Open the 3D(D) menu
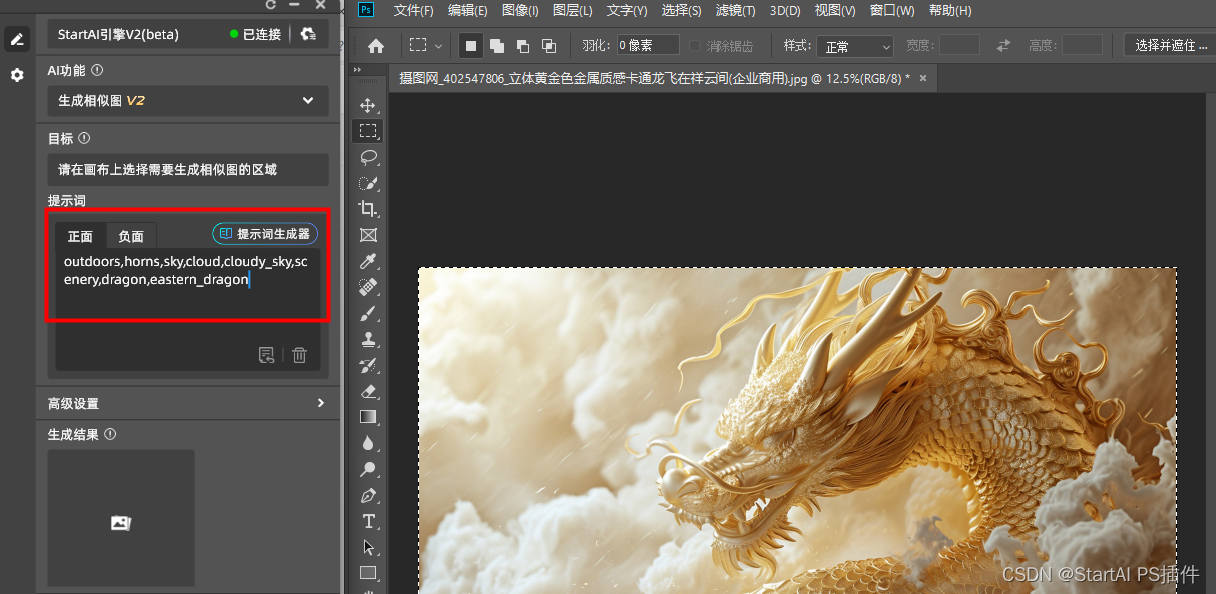Image resolution: width=1216 pixels, height=594 pixels. tap(785, 11)
